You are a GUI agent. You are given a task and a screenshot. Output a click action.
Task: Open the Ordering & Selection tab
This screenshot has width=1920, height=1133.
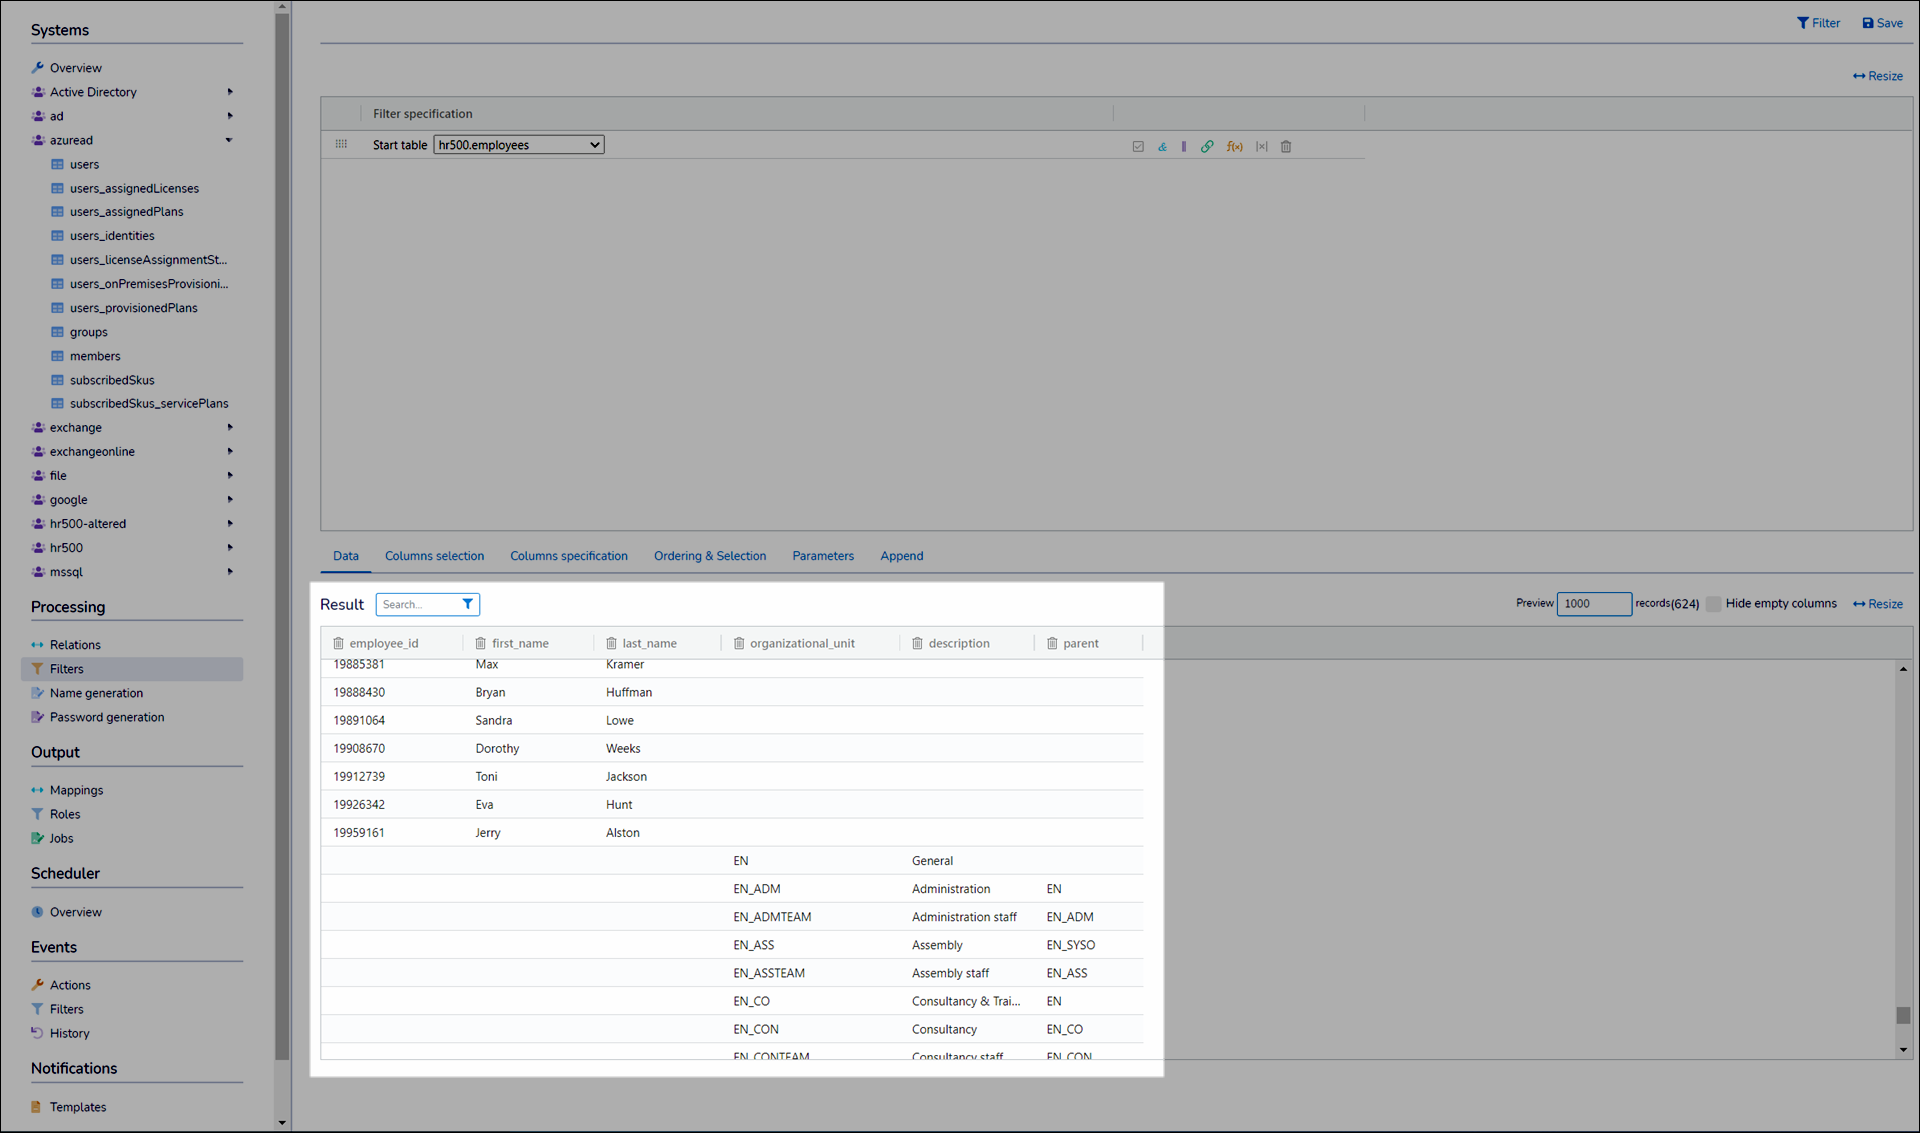click(709, 556)
